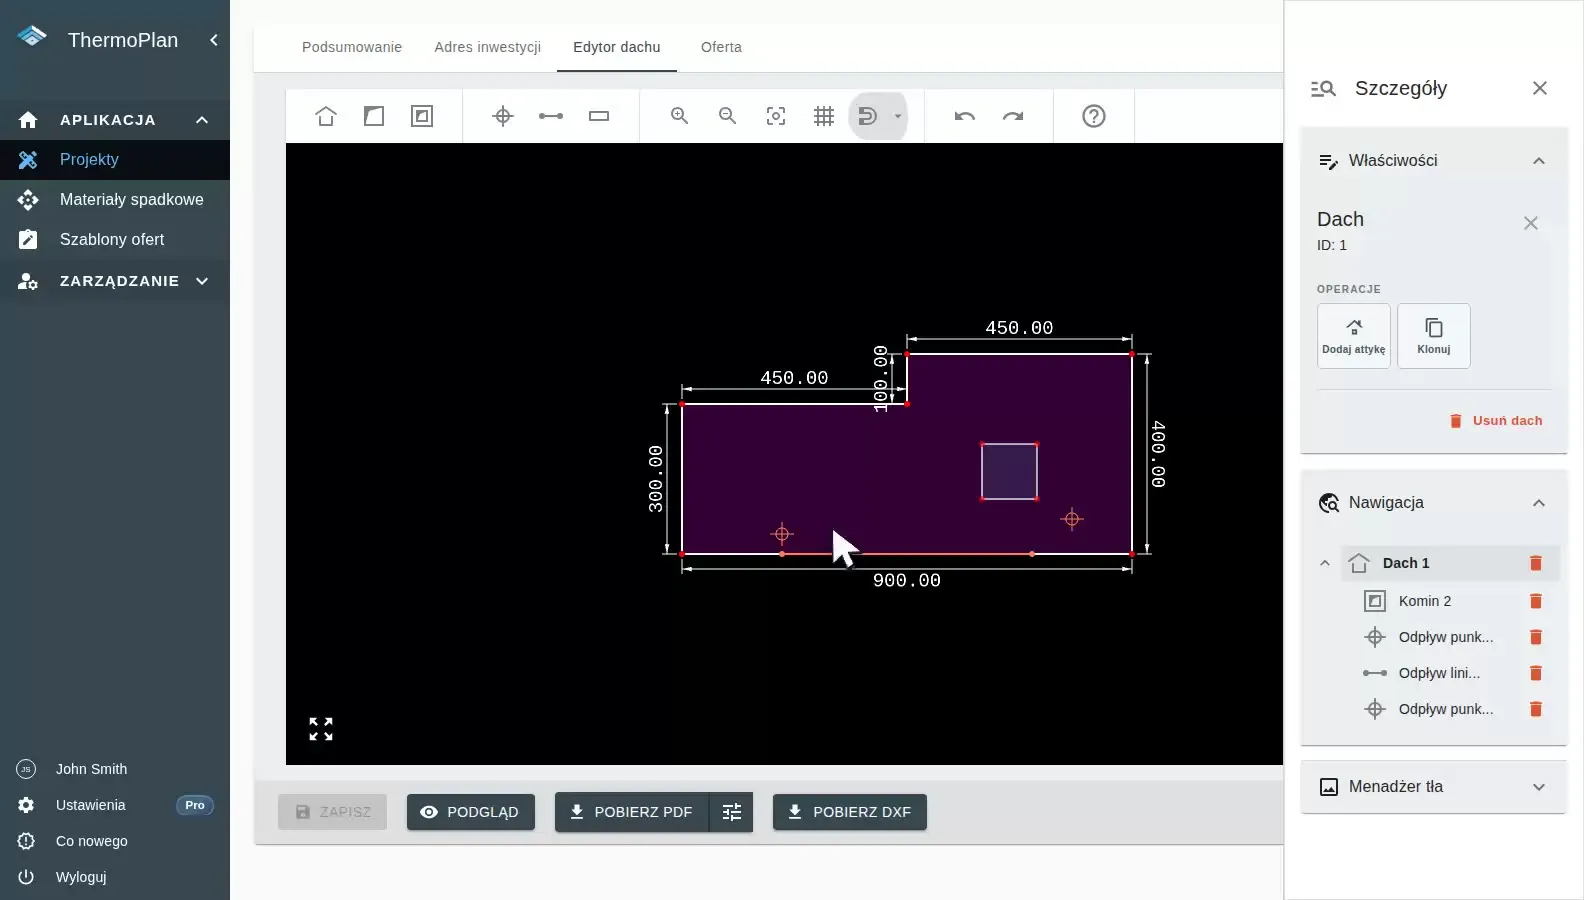Click the fullscreen icon on canvas

tap(321, 729)
